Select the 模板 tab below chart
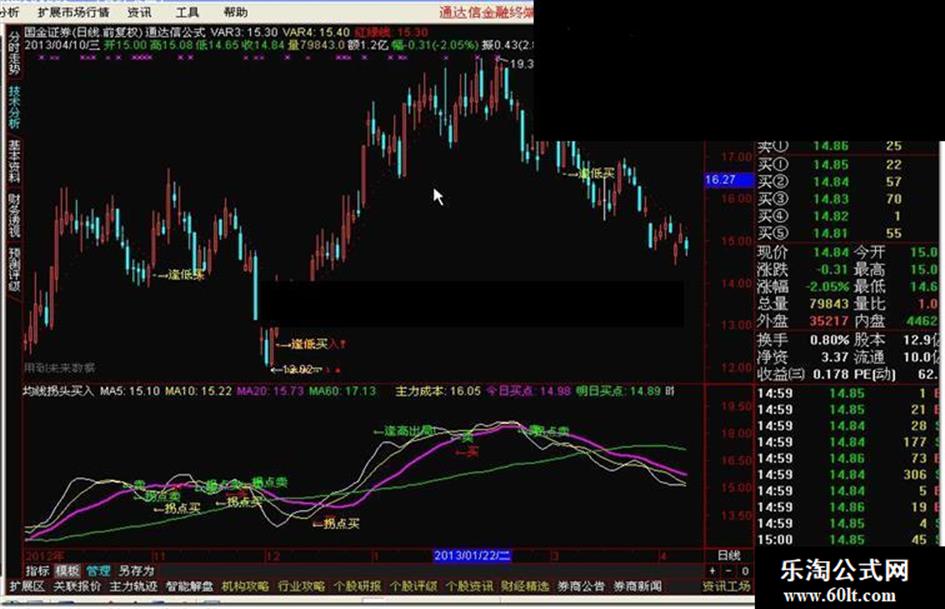The width and height of the screenshot is (945, 609). pos(67,570)
